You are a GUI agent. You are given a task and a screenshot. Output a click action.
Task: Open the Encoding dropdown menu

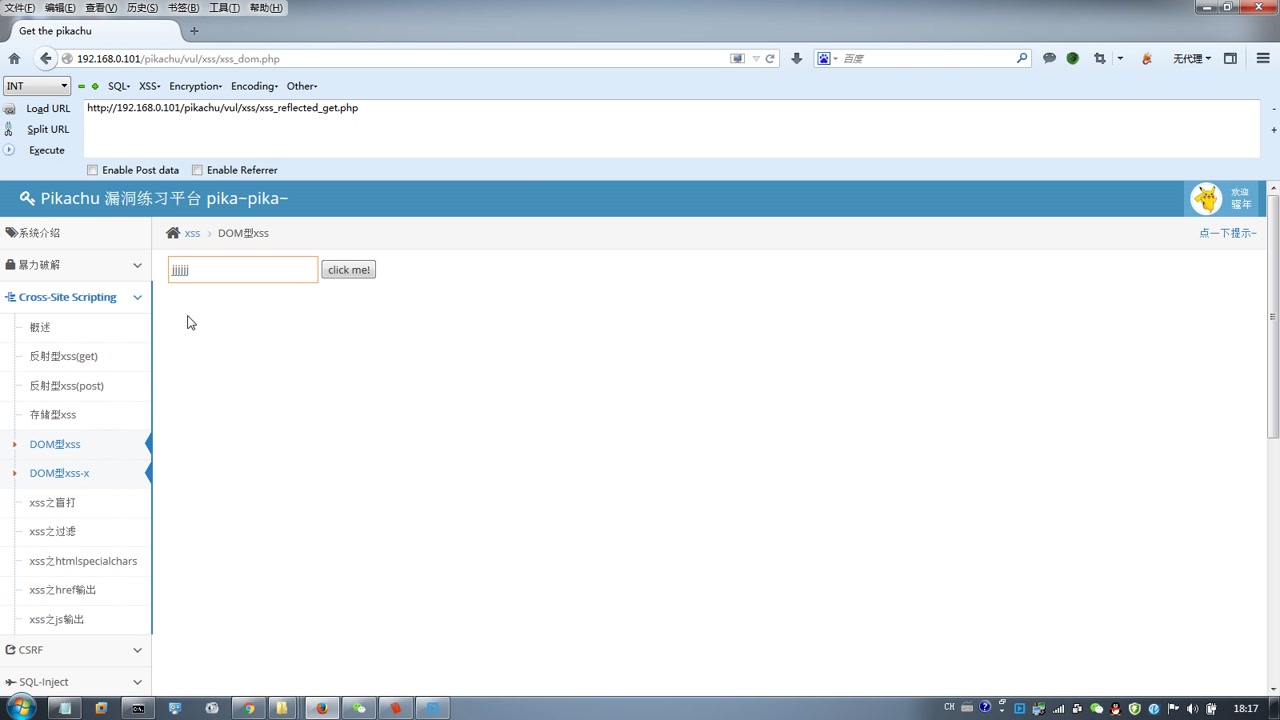[255, 86]
